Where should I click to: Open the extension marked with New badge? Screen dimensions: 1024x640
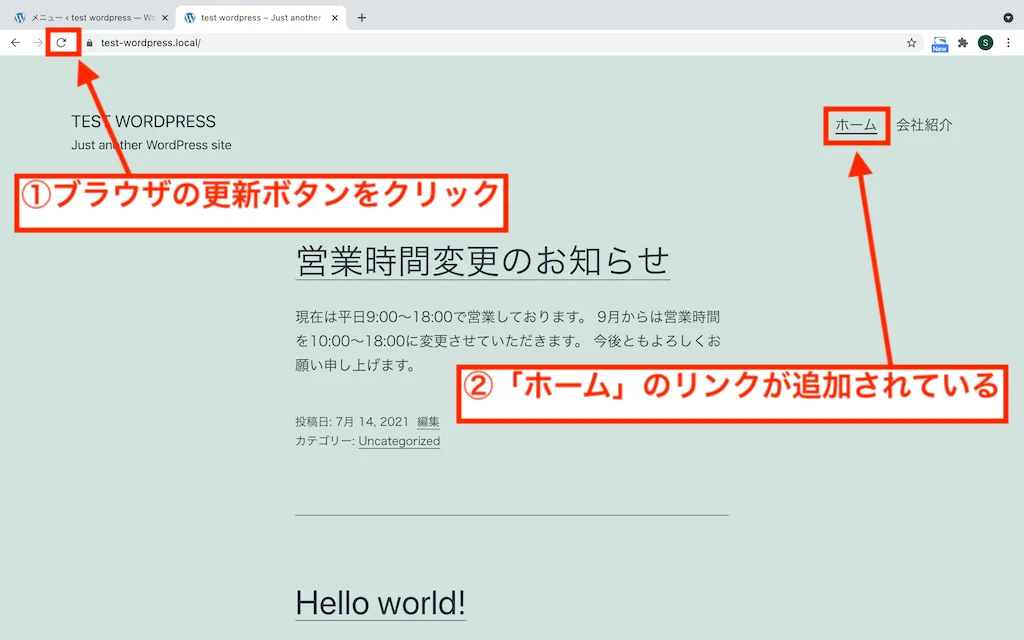tap(938, 43)
